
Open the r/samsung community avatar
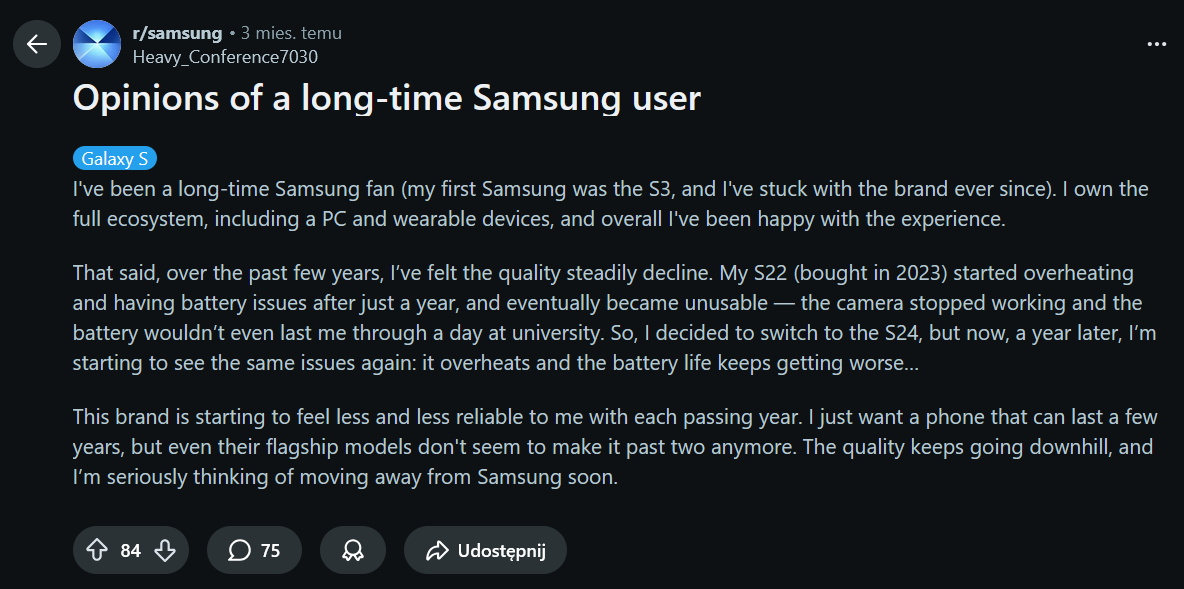point(97,44)
